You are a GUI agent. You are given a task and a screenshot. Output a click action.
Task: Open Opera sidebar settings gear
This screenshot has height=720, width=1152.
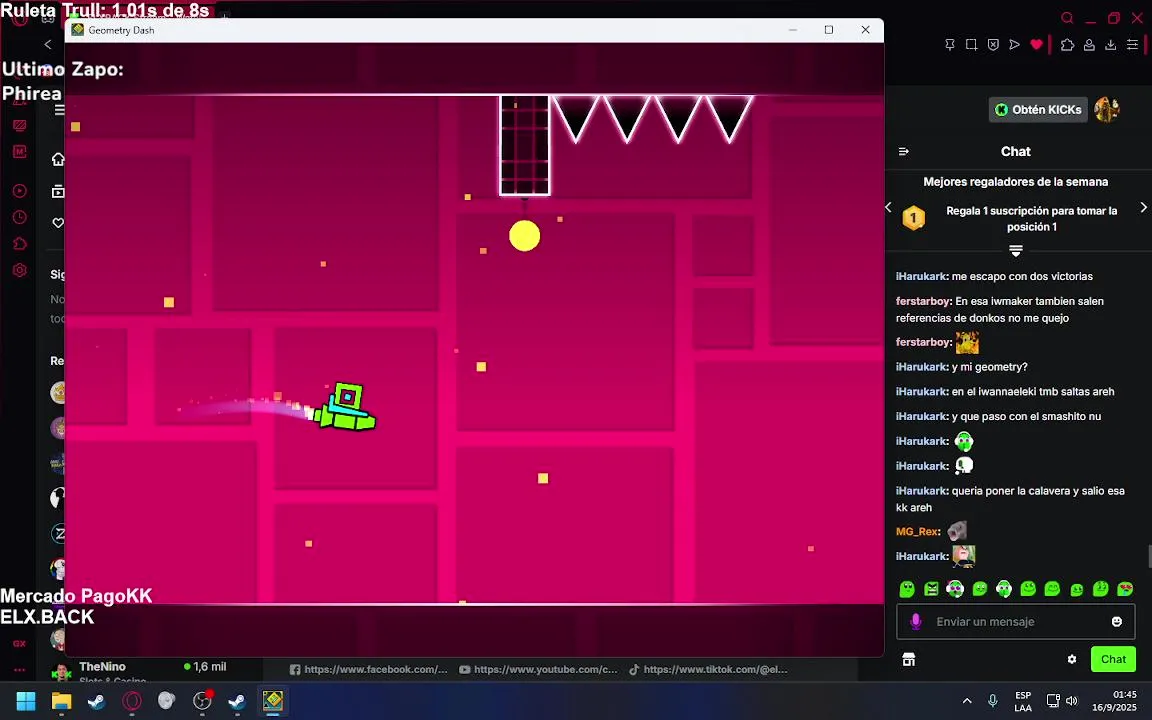(x=20, y=270)
